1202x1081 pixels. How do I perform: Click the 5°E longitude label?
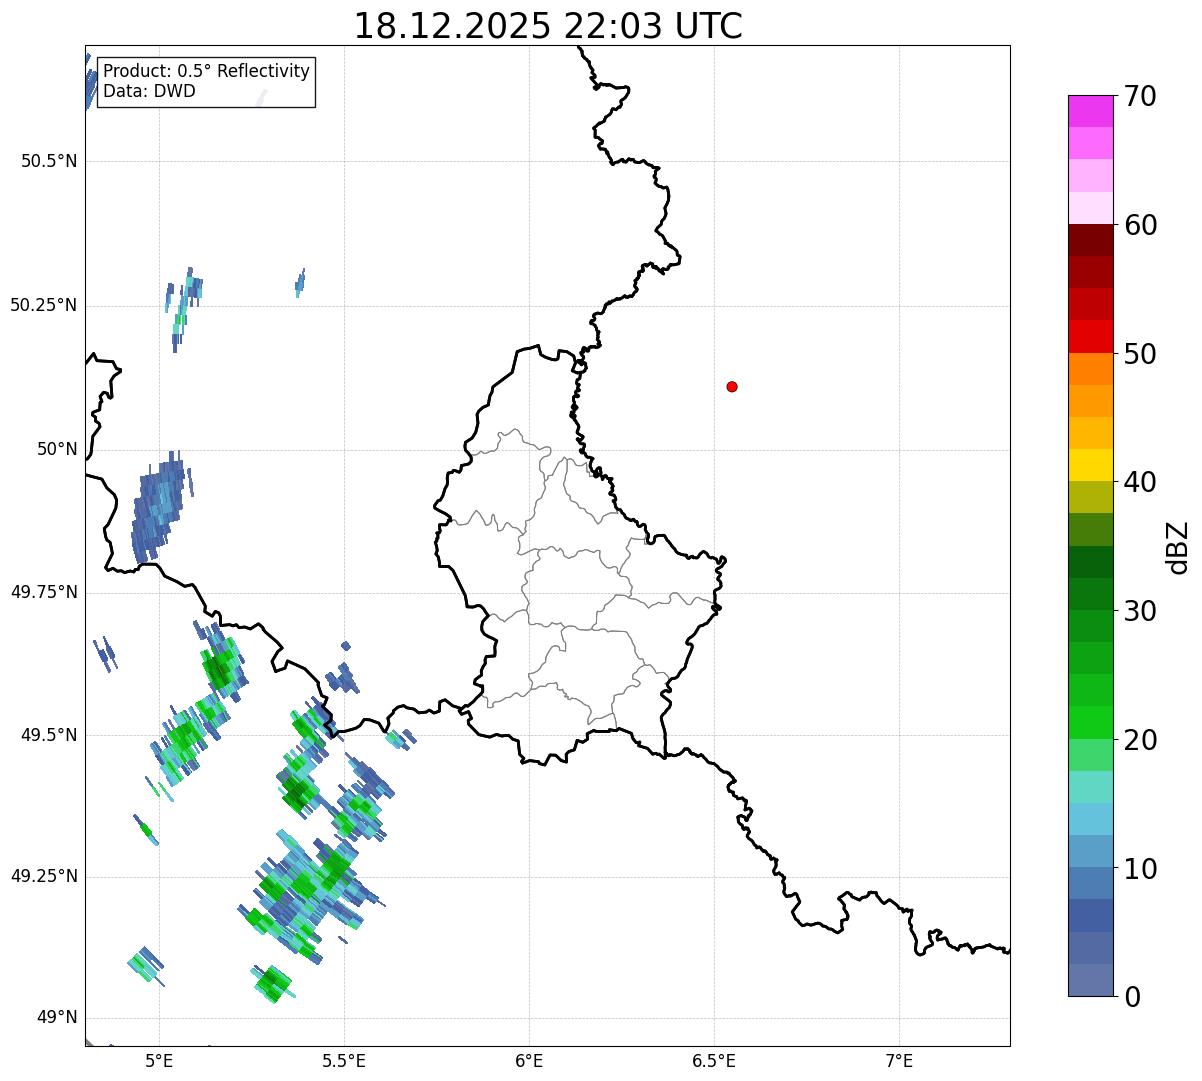pyautogui.click(x=159, y=1060)
